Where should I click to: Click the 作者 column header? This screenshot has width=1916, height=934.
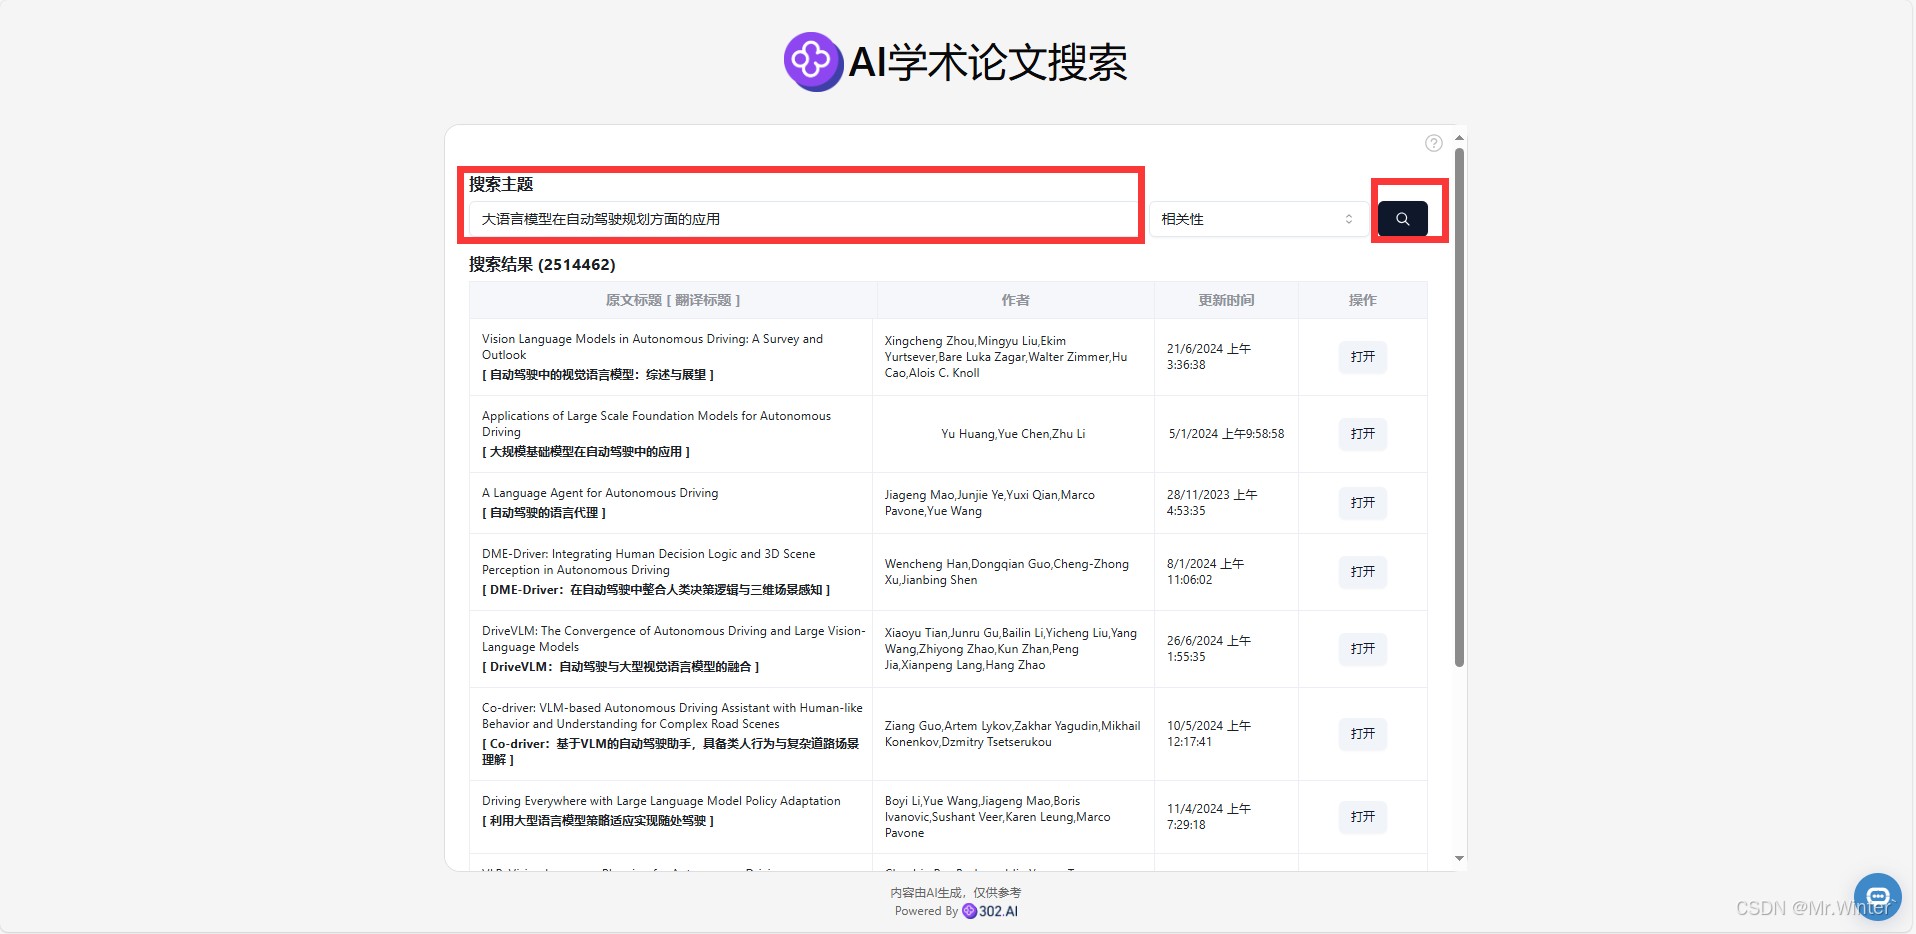pos(1015,300)
